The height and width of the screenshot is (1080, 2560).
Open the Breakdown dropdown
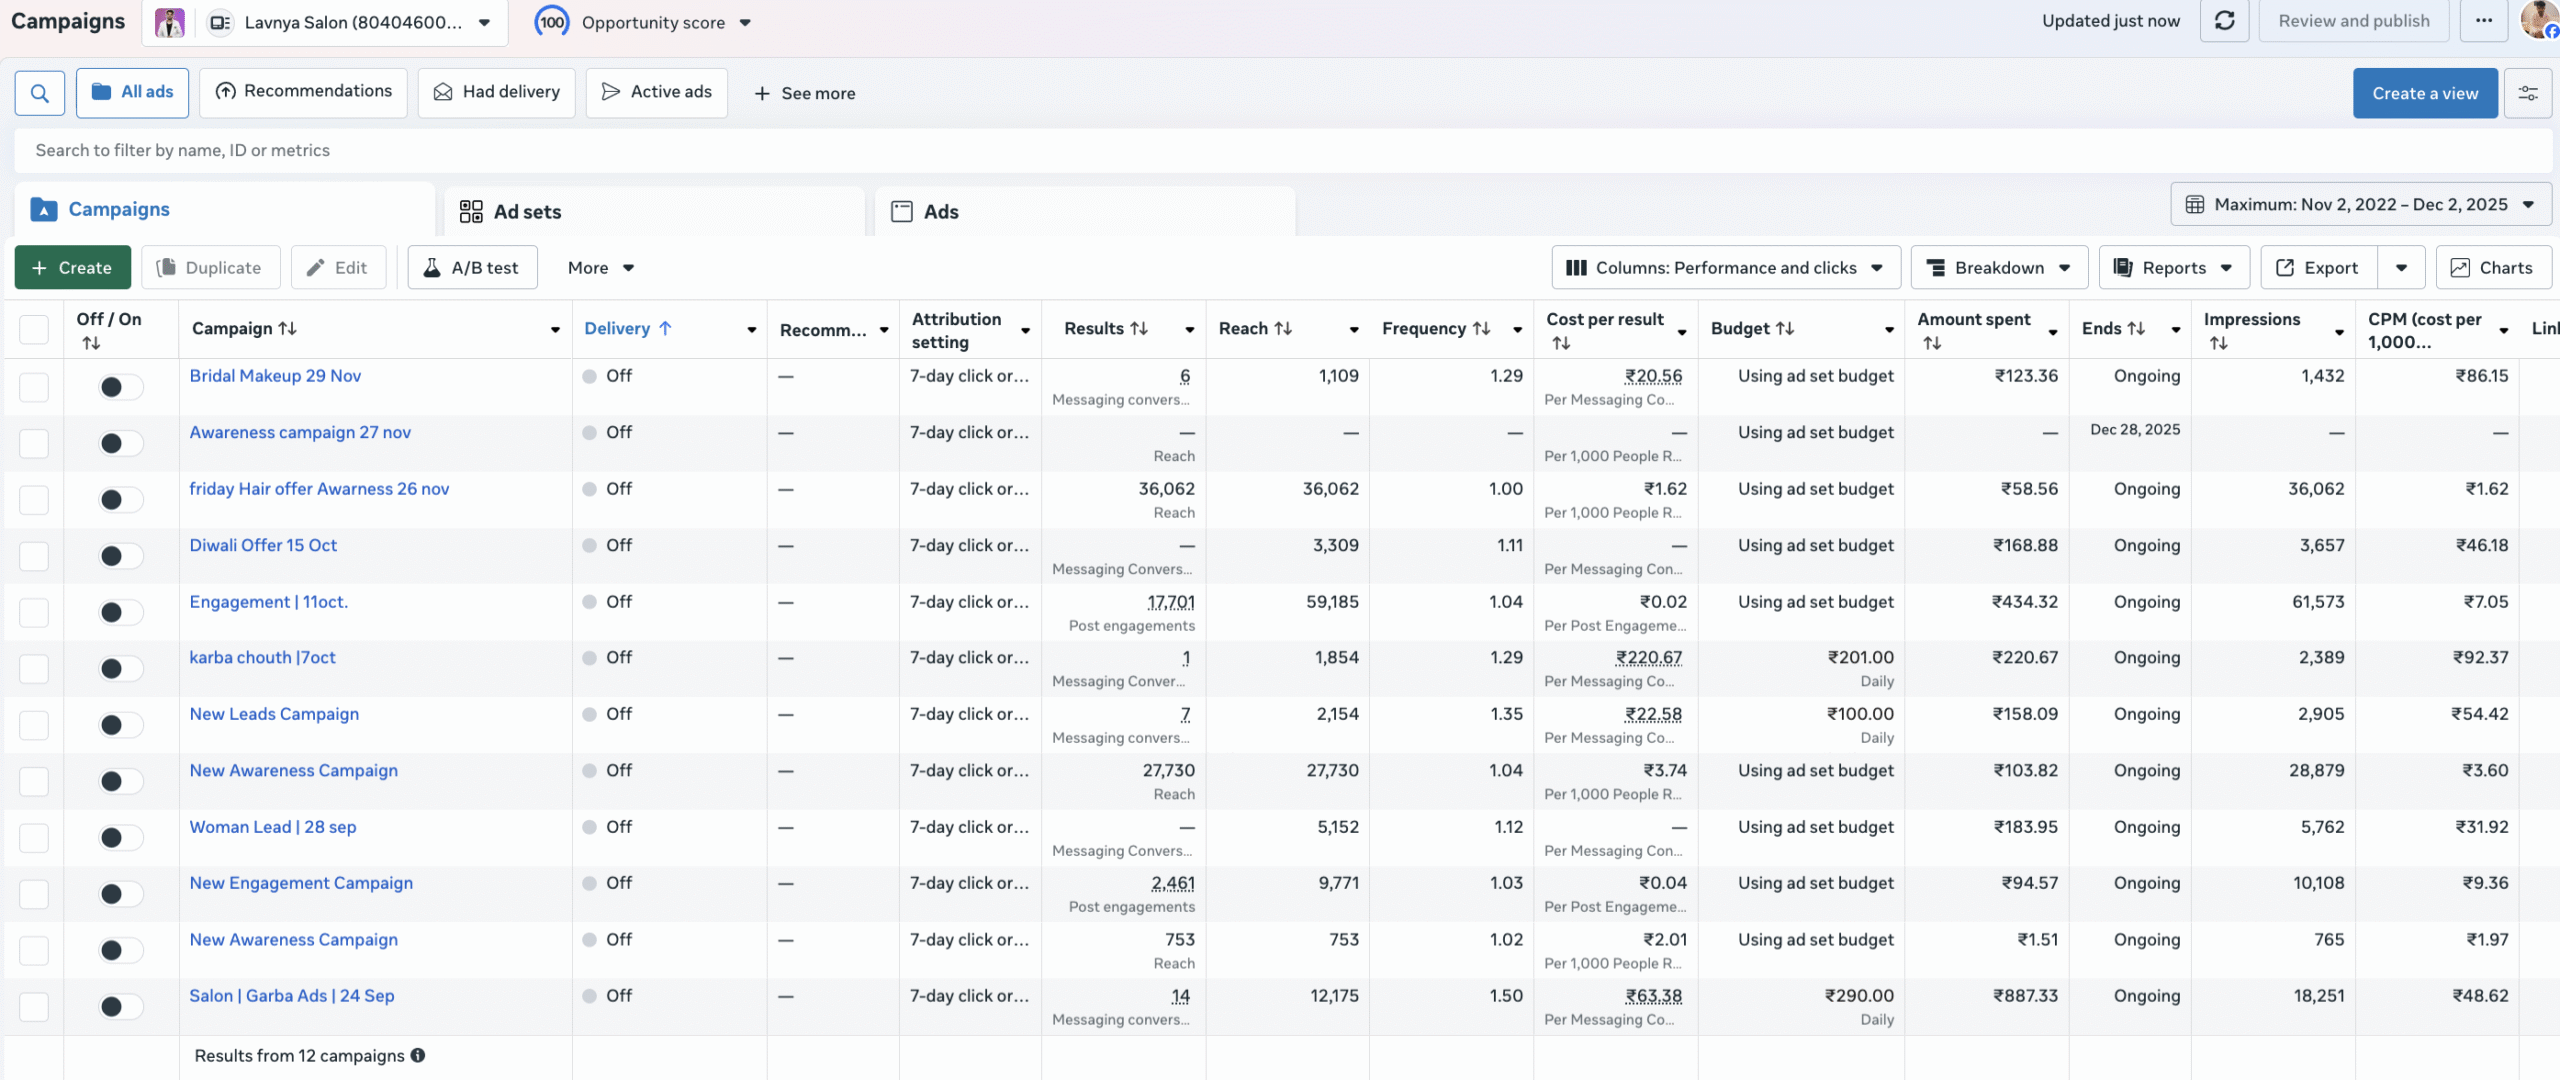coord(1998,268)
